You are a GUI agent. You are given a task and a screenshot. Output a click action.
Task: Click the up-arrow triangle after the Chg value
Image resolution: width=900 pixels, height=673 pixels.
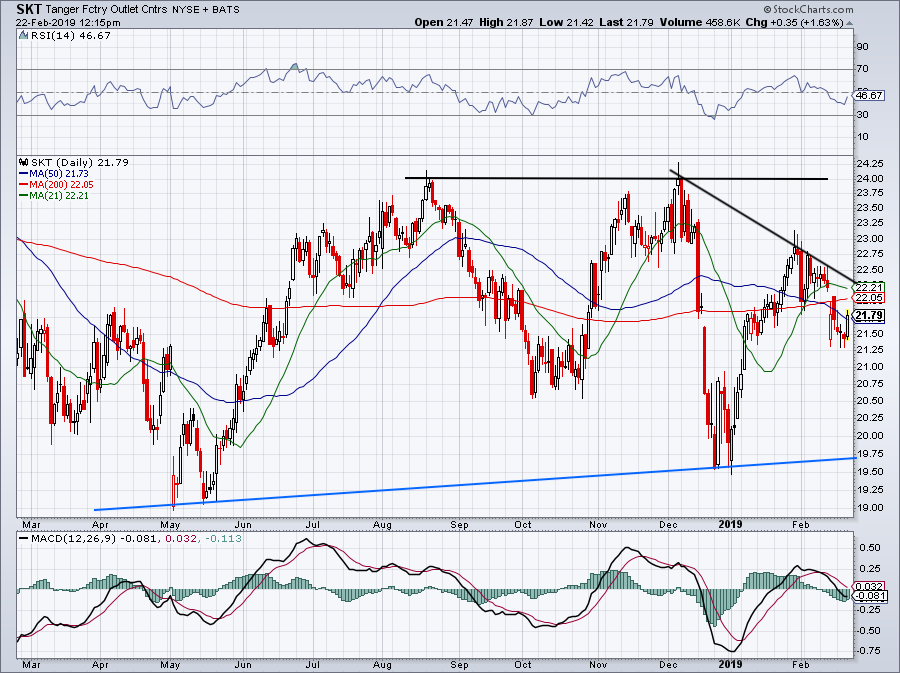(849, 23)
